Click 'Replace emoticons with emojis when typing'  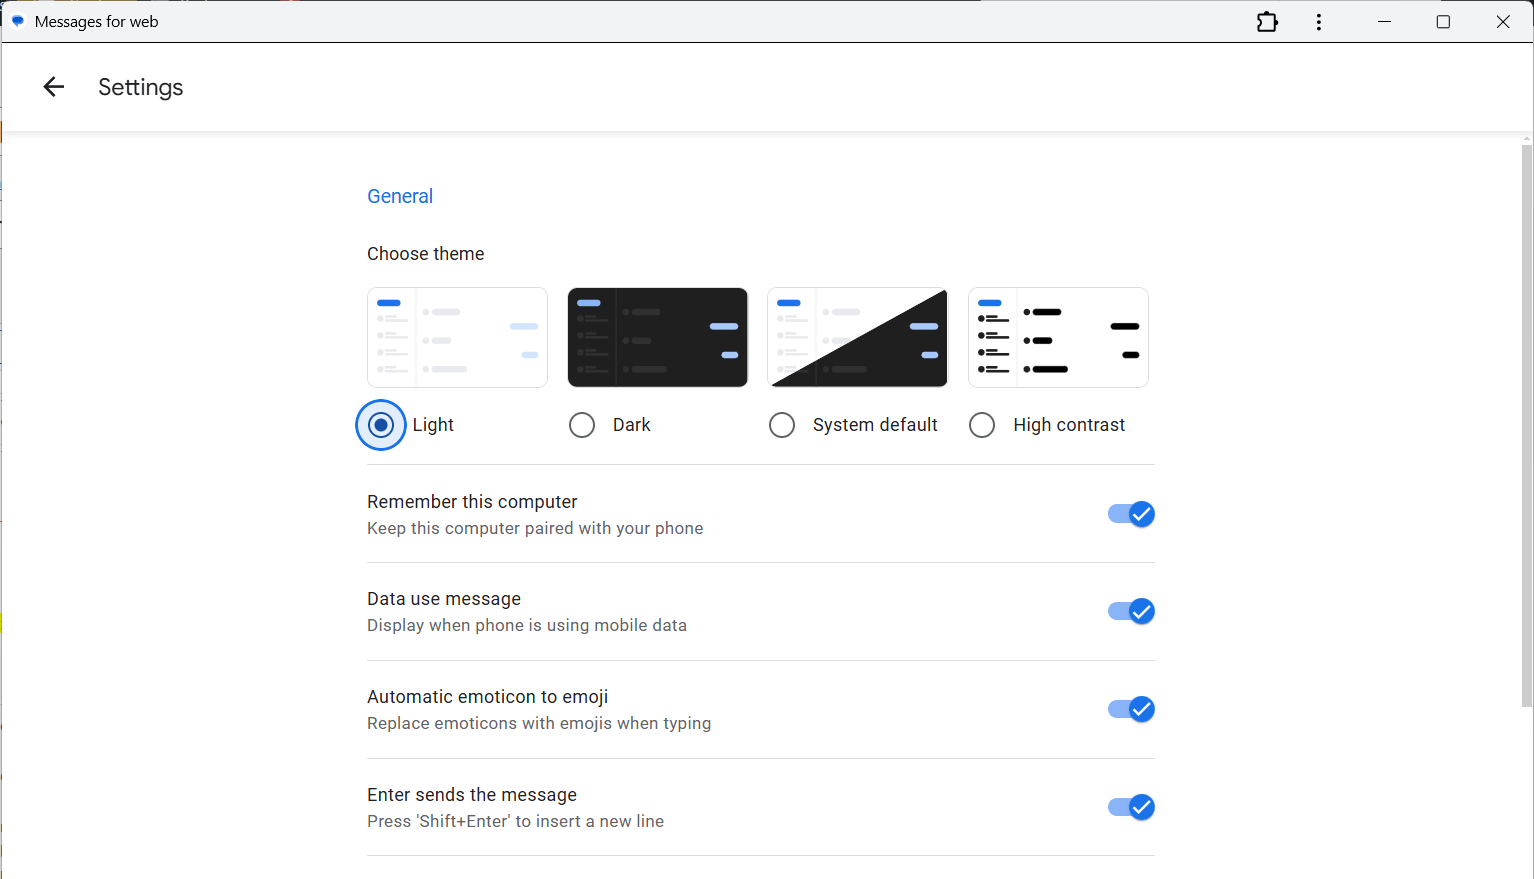pyautogui.click(x=539, y=723)
